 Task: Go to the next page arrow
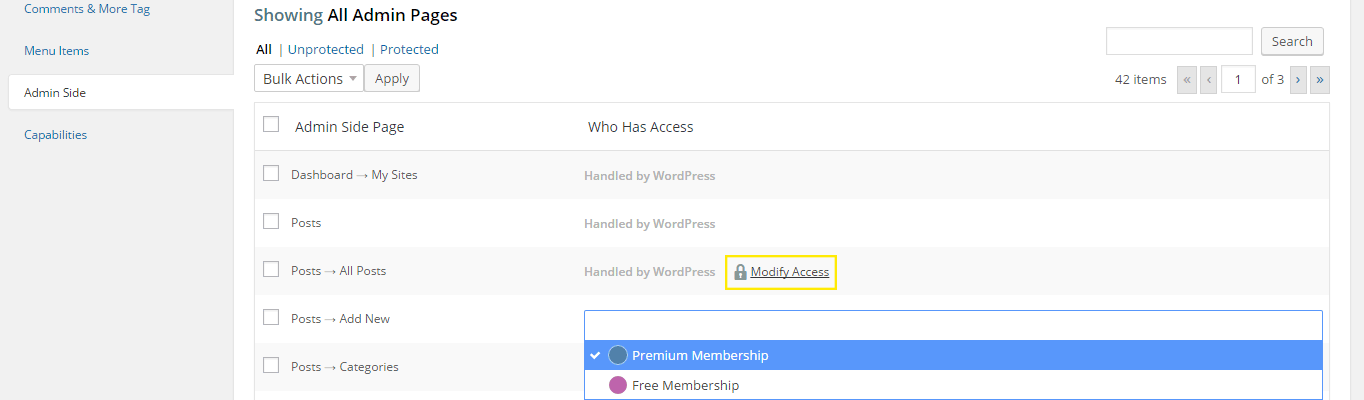pyautogui.click(x=1298, y=79)
